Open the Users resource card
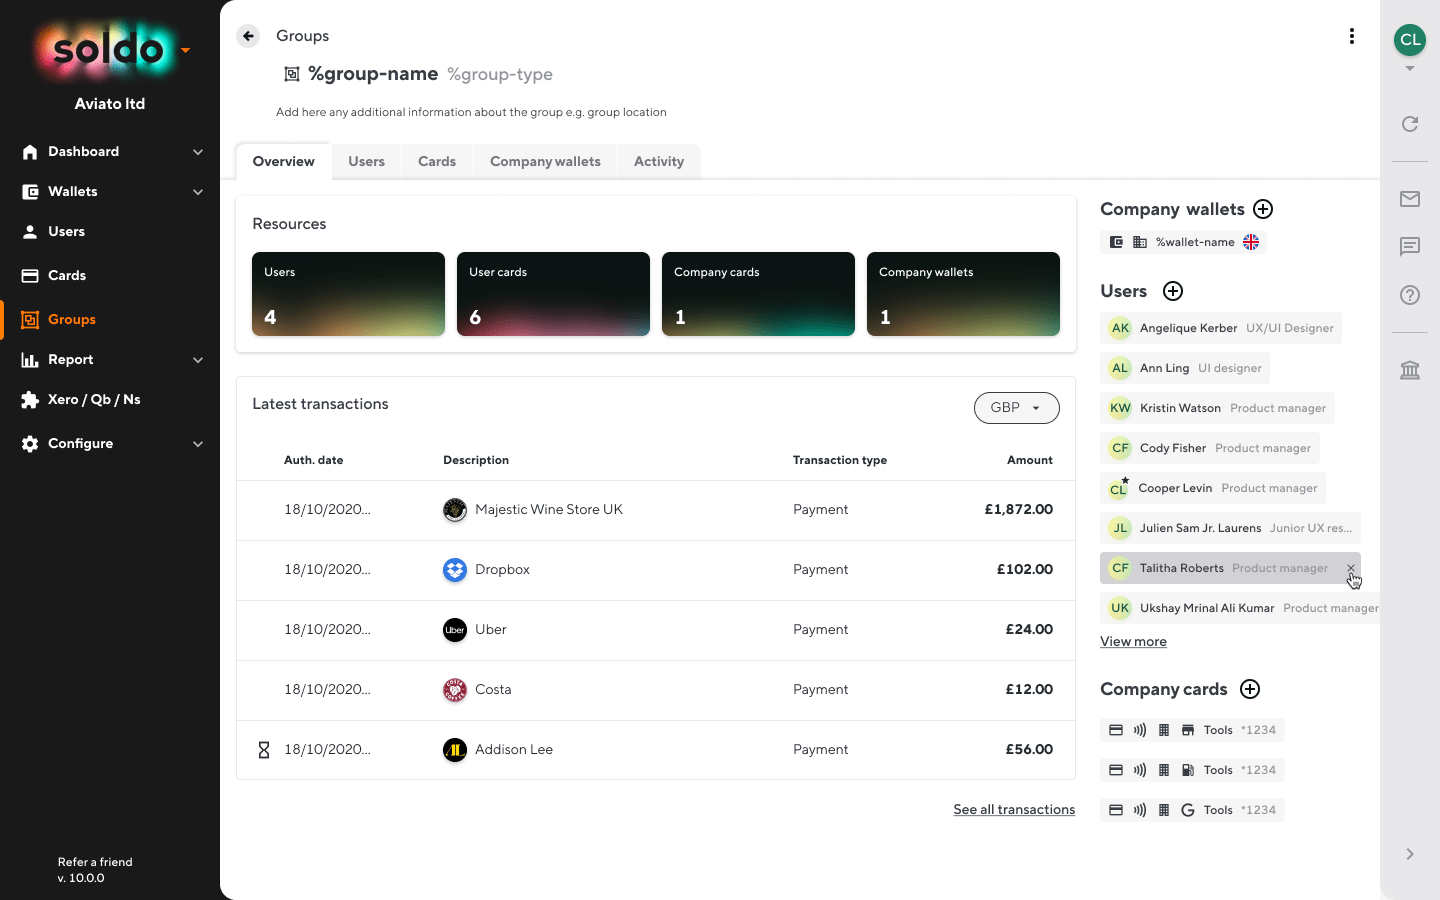The width and height of the screenshot is (1440, 900). (348, 294)
